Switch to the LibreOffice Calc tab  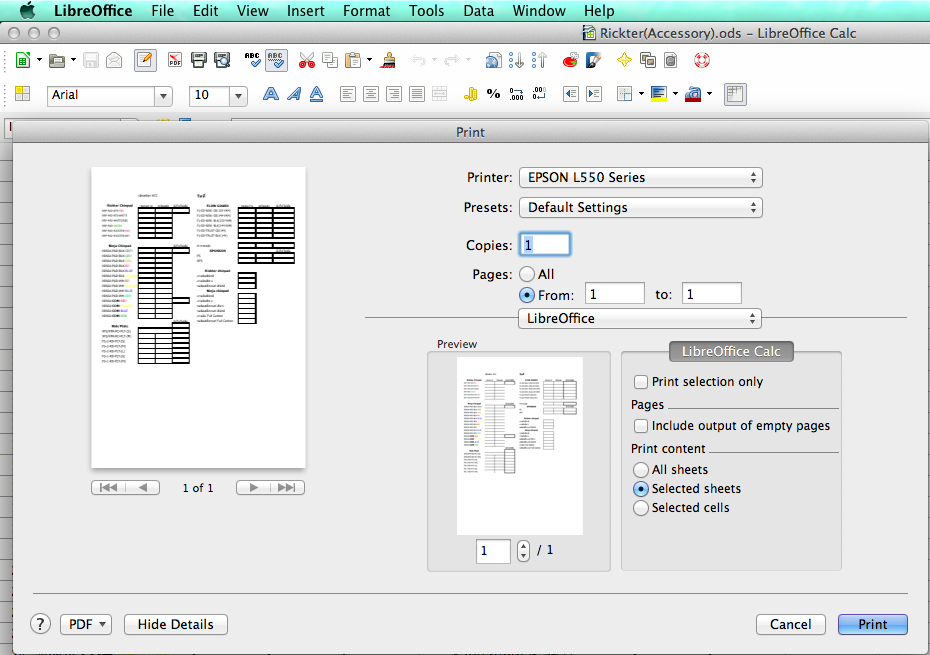731,351
